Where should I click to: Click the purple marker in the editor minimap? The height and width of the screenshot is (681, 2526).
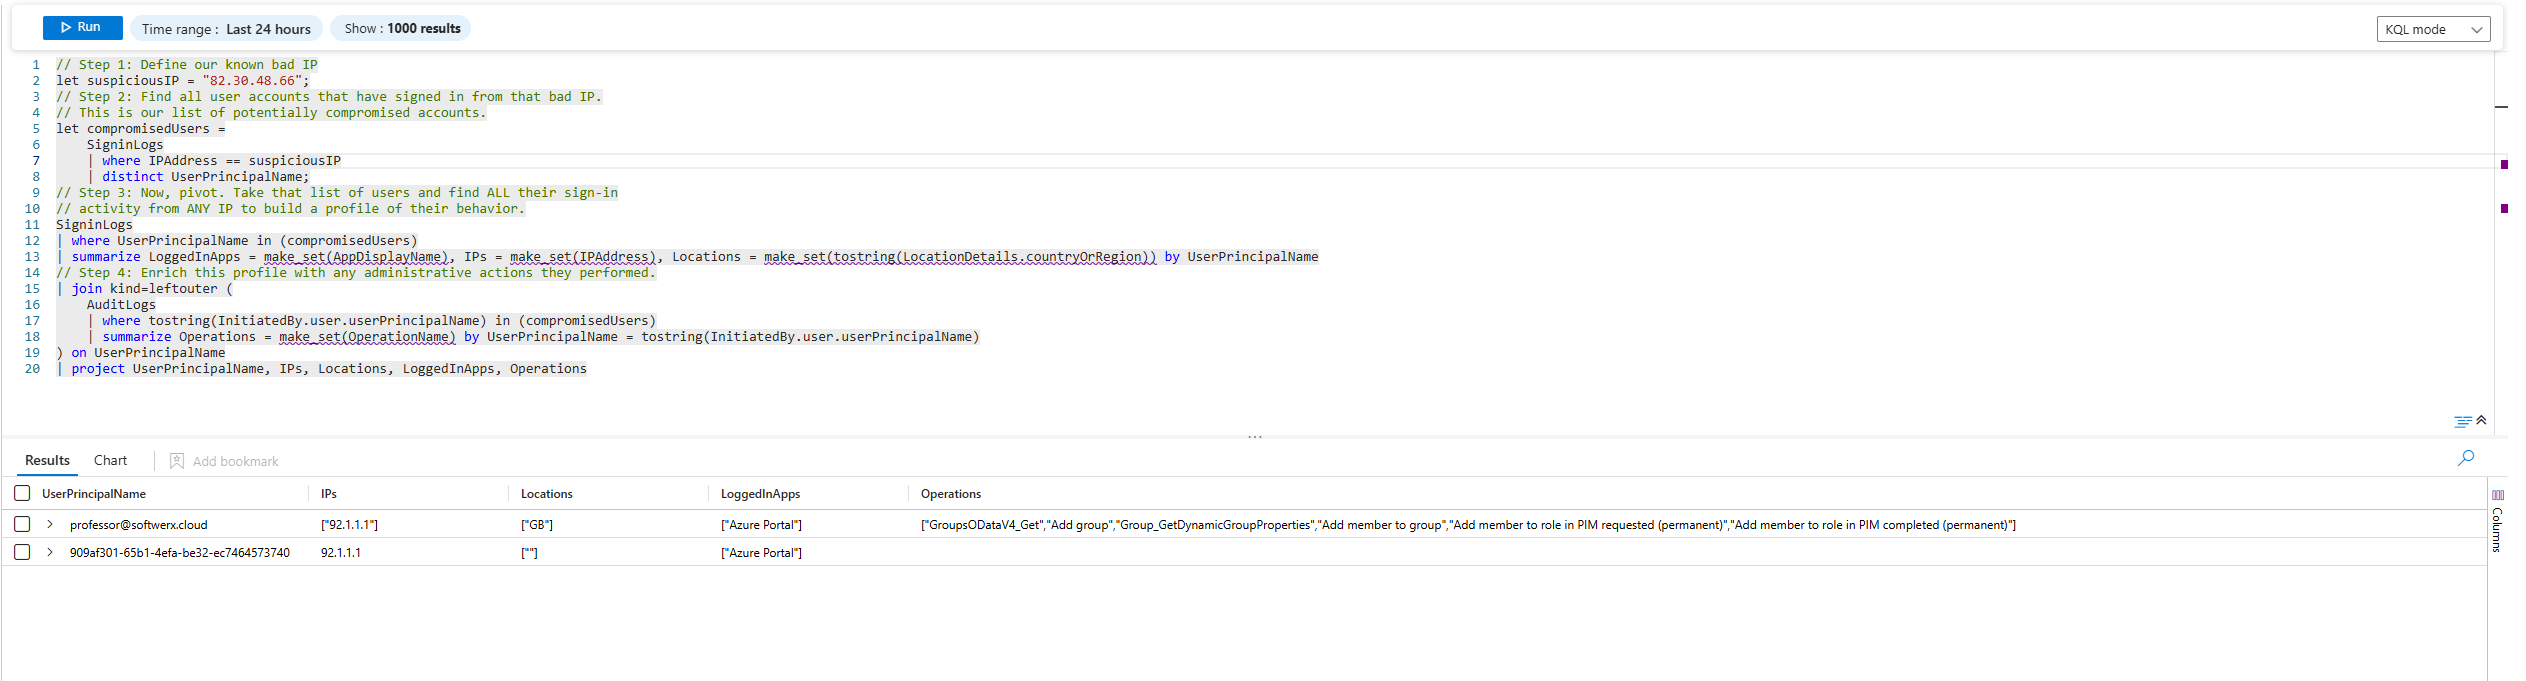pyautogui.click(x=2504, y=164)
